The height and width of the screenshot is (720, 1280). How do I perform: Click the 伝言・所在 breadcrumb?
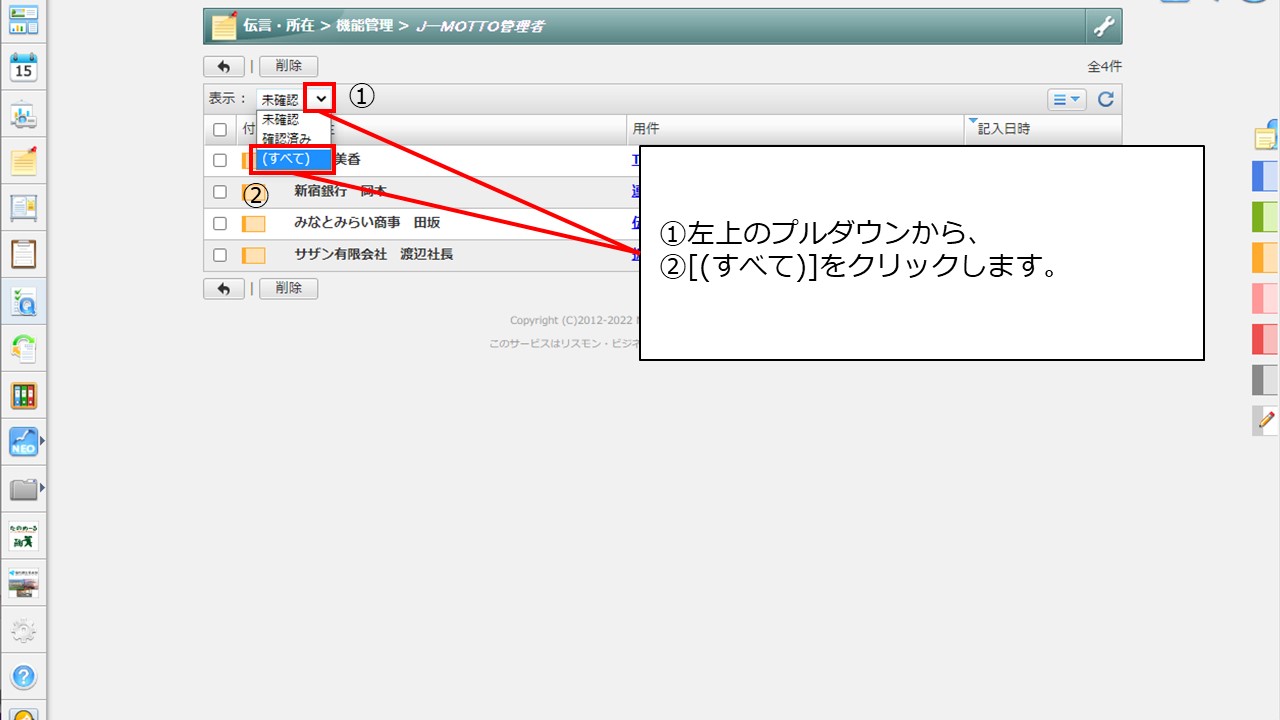pyautogui.click(x=279, y=27)
